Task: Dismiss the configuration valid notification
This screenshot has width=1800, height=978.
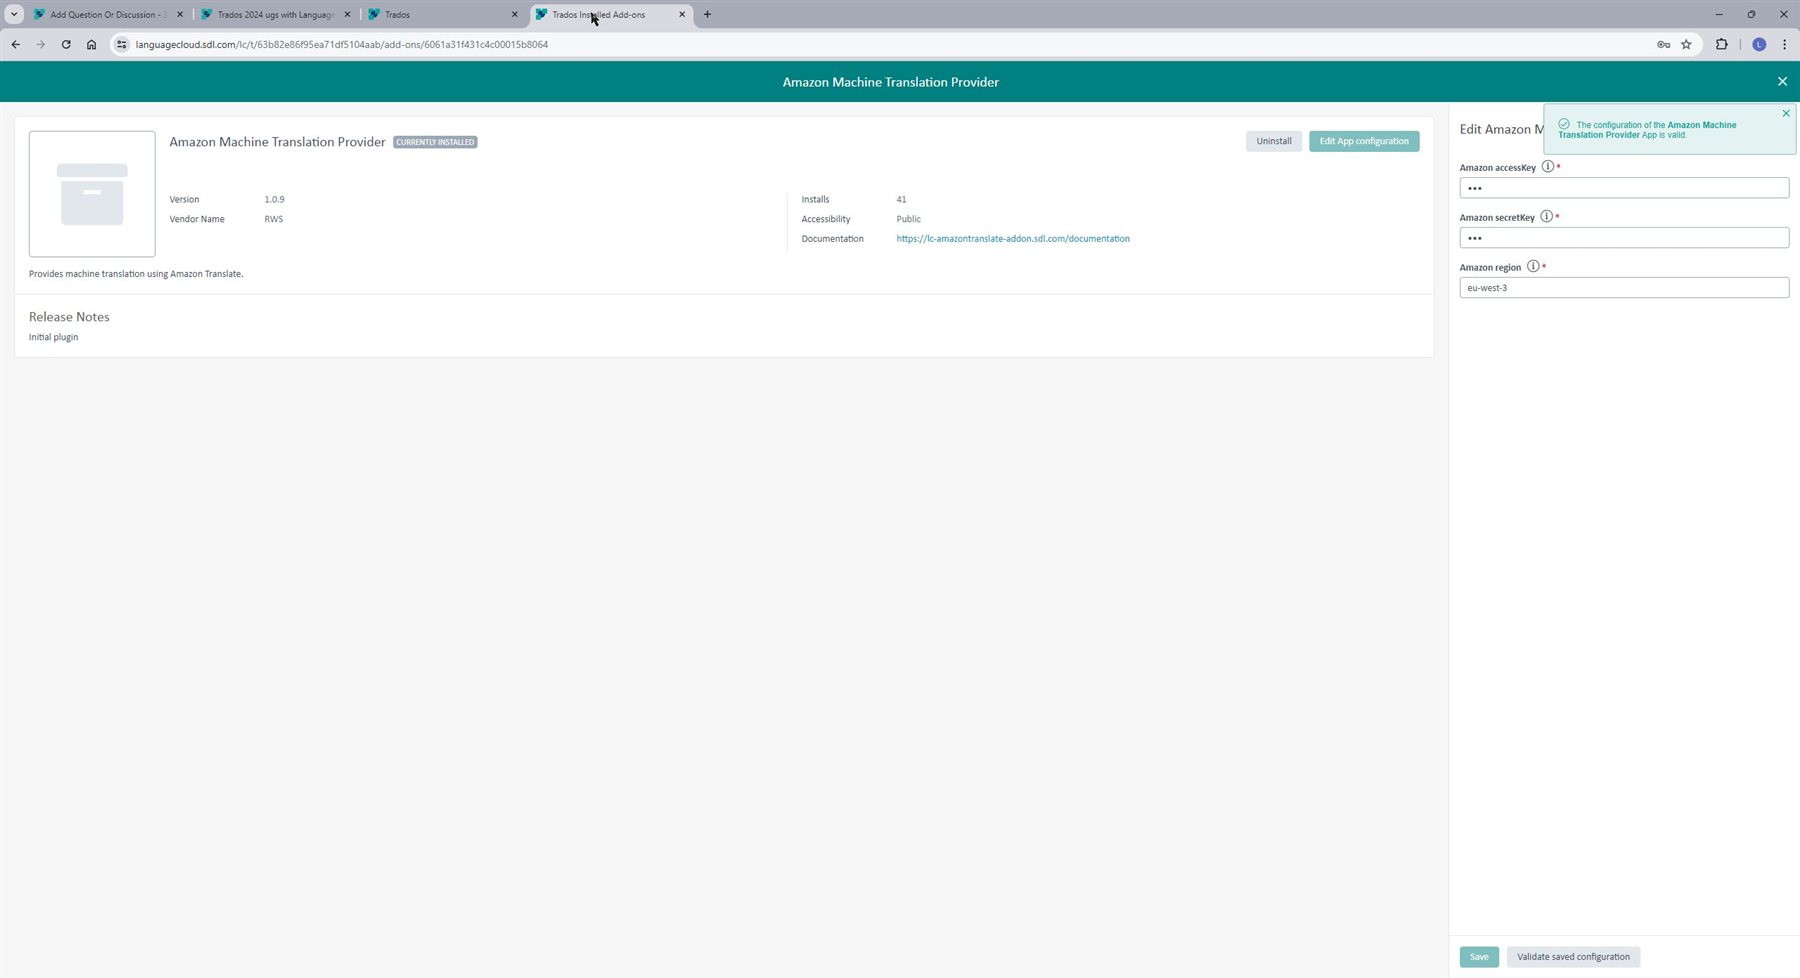Action: pos(1785,114)
